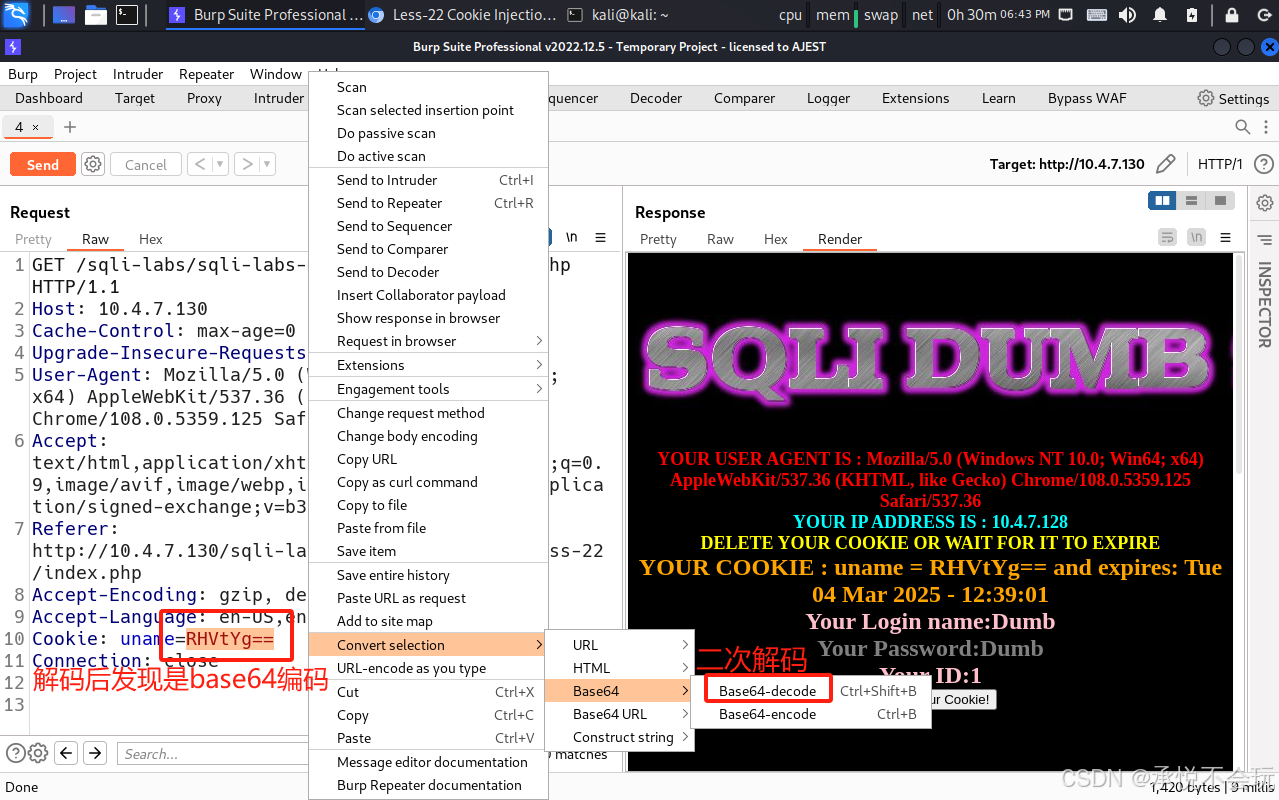The width and height of the screenshot is (1279, 800).
Task: Select Send to Intruder menu entry
Action: coord(428,180)
